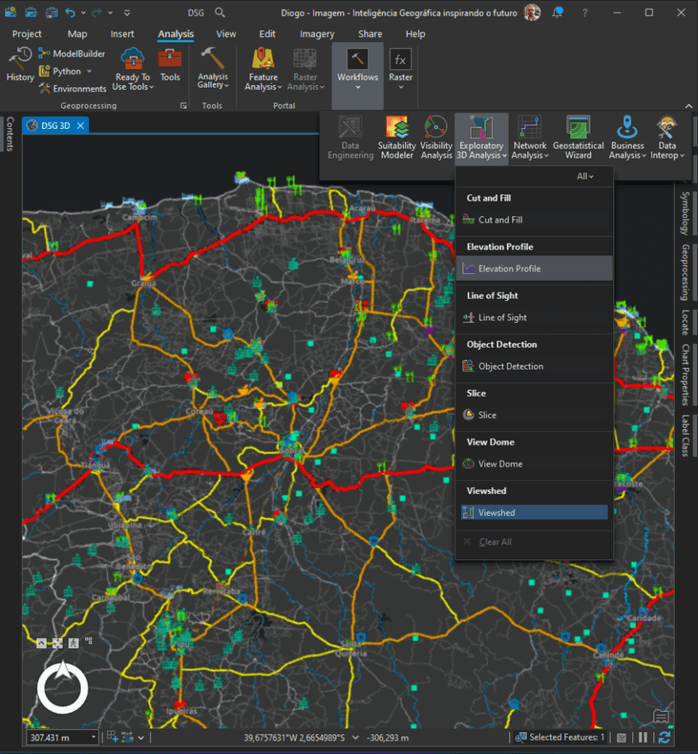Refresh the map view in status bar

[665, 738]
